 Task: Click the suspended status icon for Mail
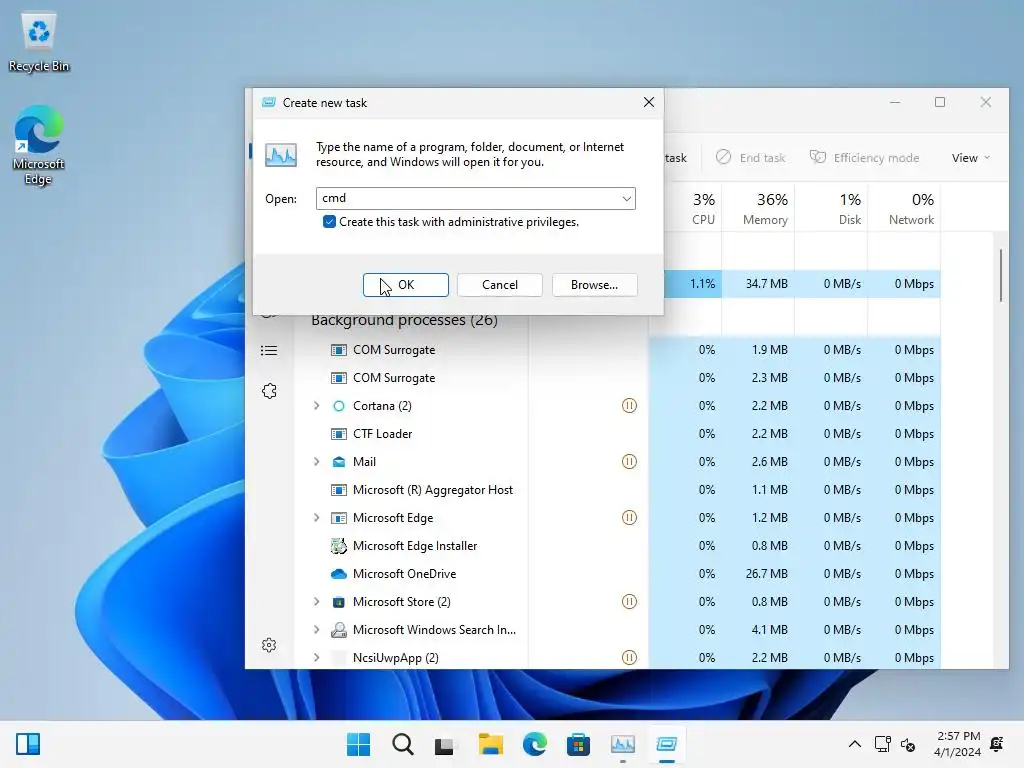(x=629, y=462)
